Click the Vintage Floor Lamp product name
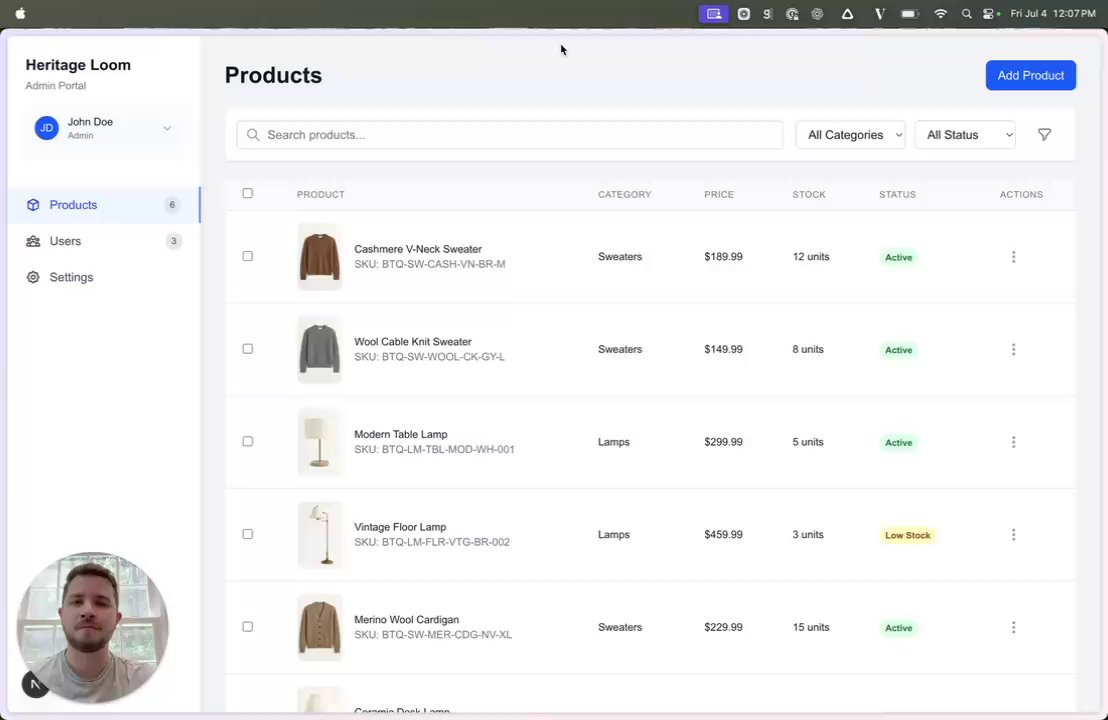The height and width of the screenshot is (720, 1108). 400,526
